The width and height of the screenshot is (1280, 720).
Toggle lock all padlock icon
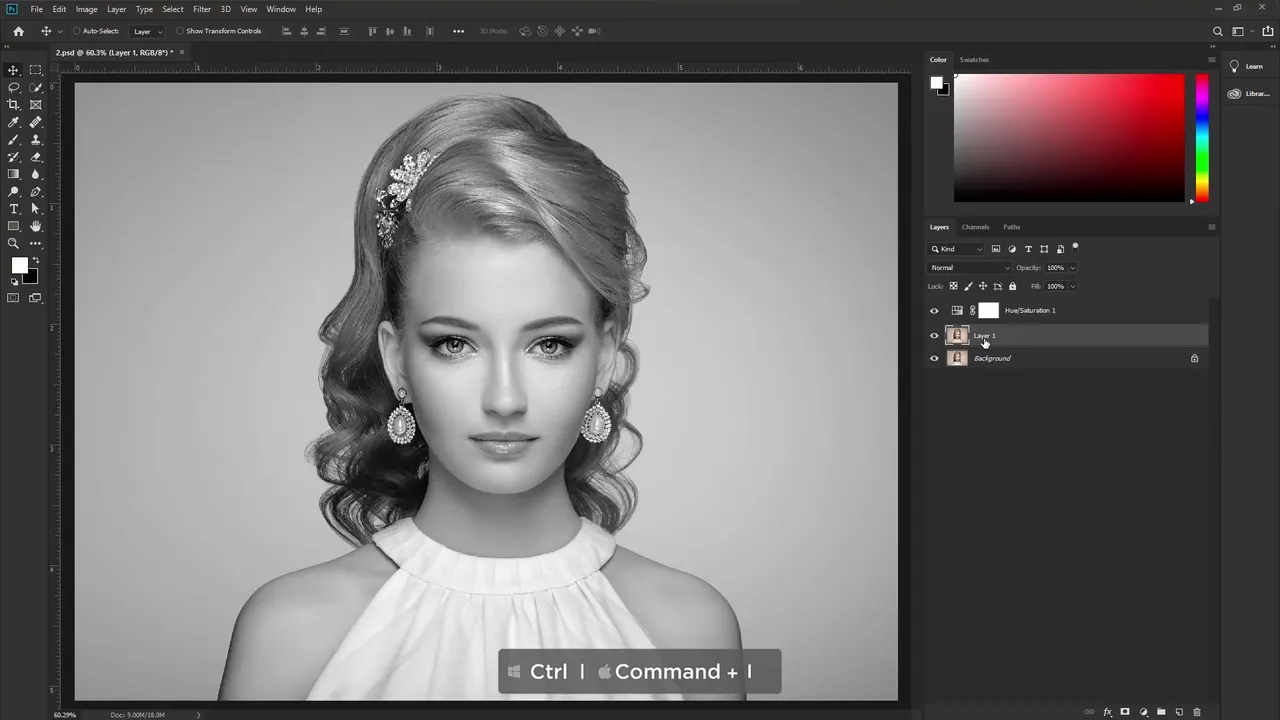pyautogui.click(x=1011, y=286)
